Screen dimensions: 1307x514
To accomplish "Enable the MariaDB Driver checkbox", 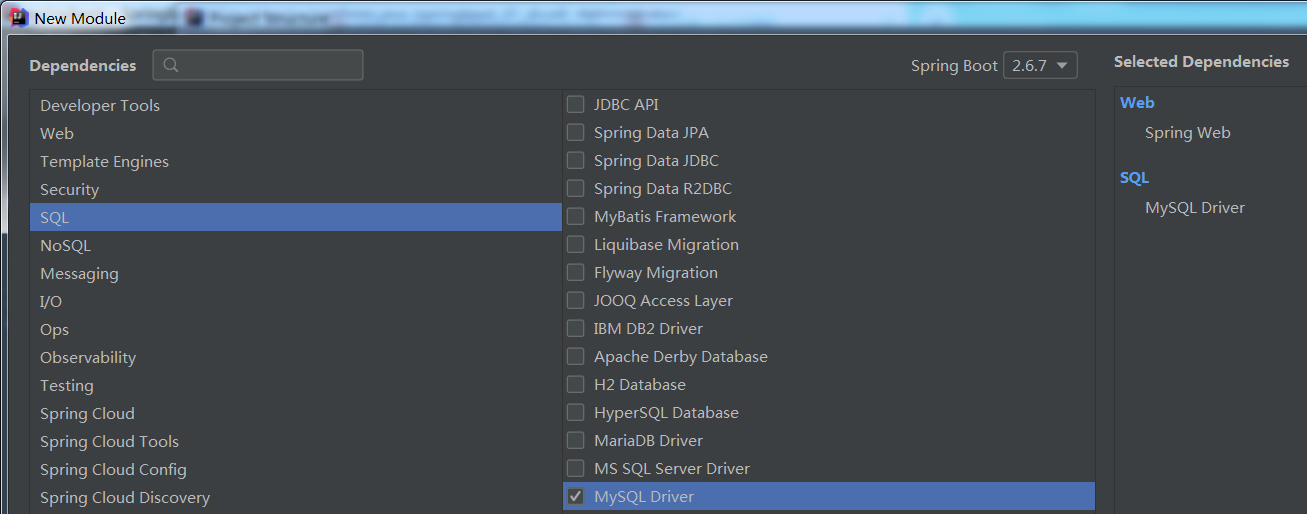I will (x=575, y=440).
